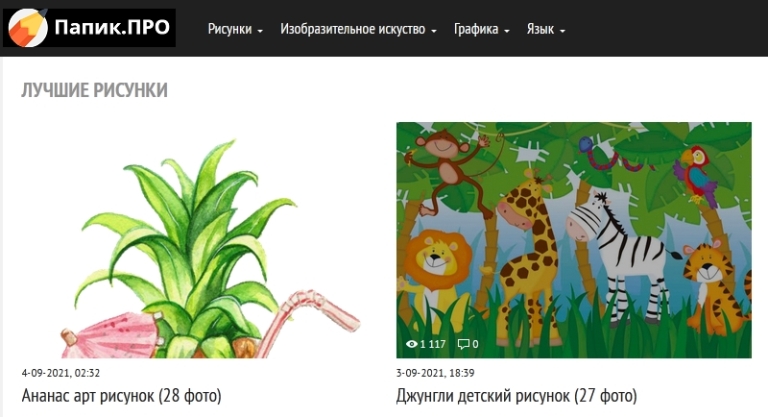Open the Графика dropdown

pyautogui.click(x=481, y=29)
